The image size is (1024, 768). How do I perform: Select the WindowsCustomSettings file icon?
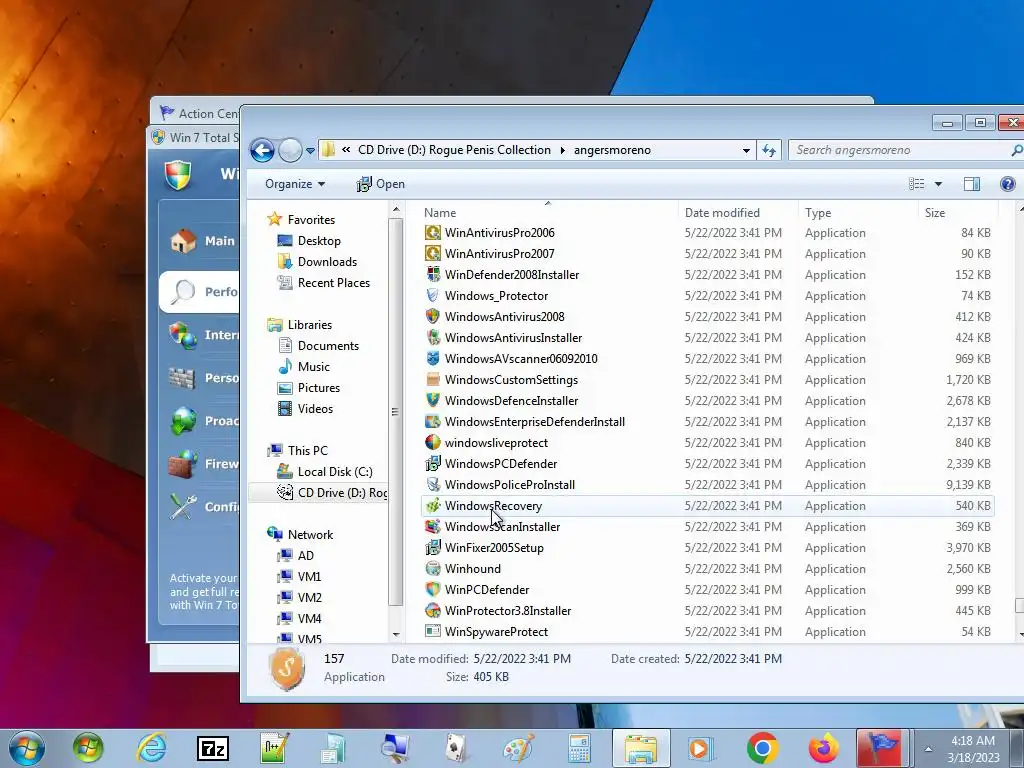pyautogui.click(x=432, y=379)
